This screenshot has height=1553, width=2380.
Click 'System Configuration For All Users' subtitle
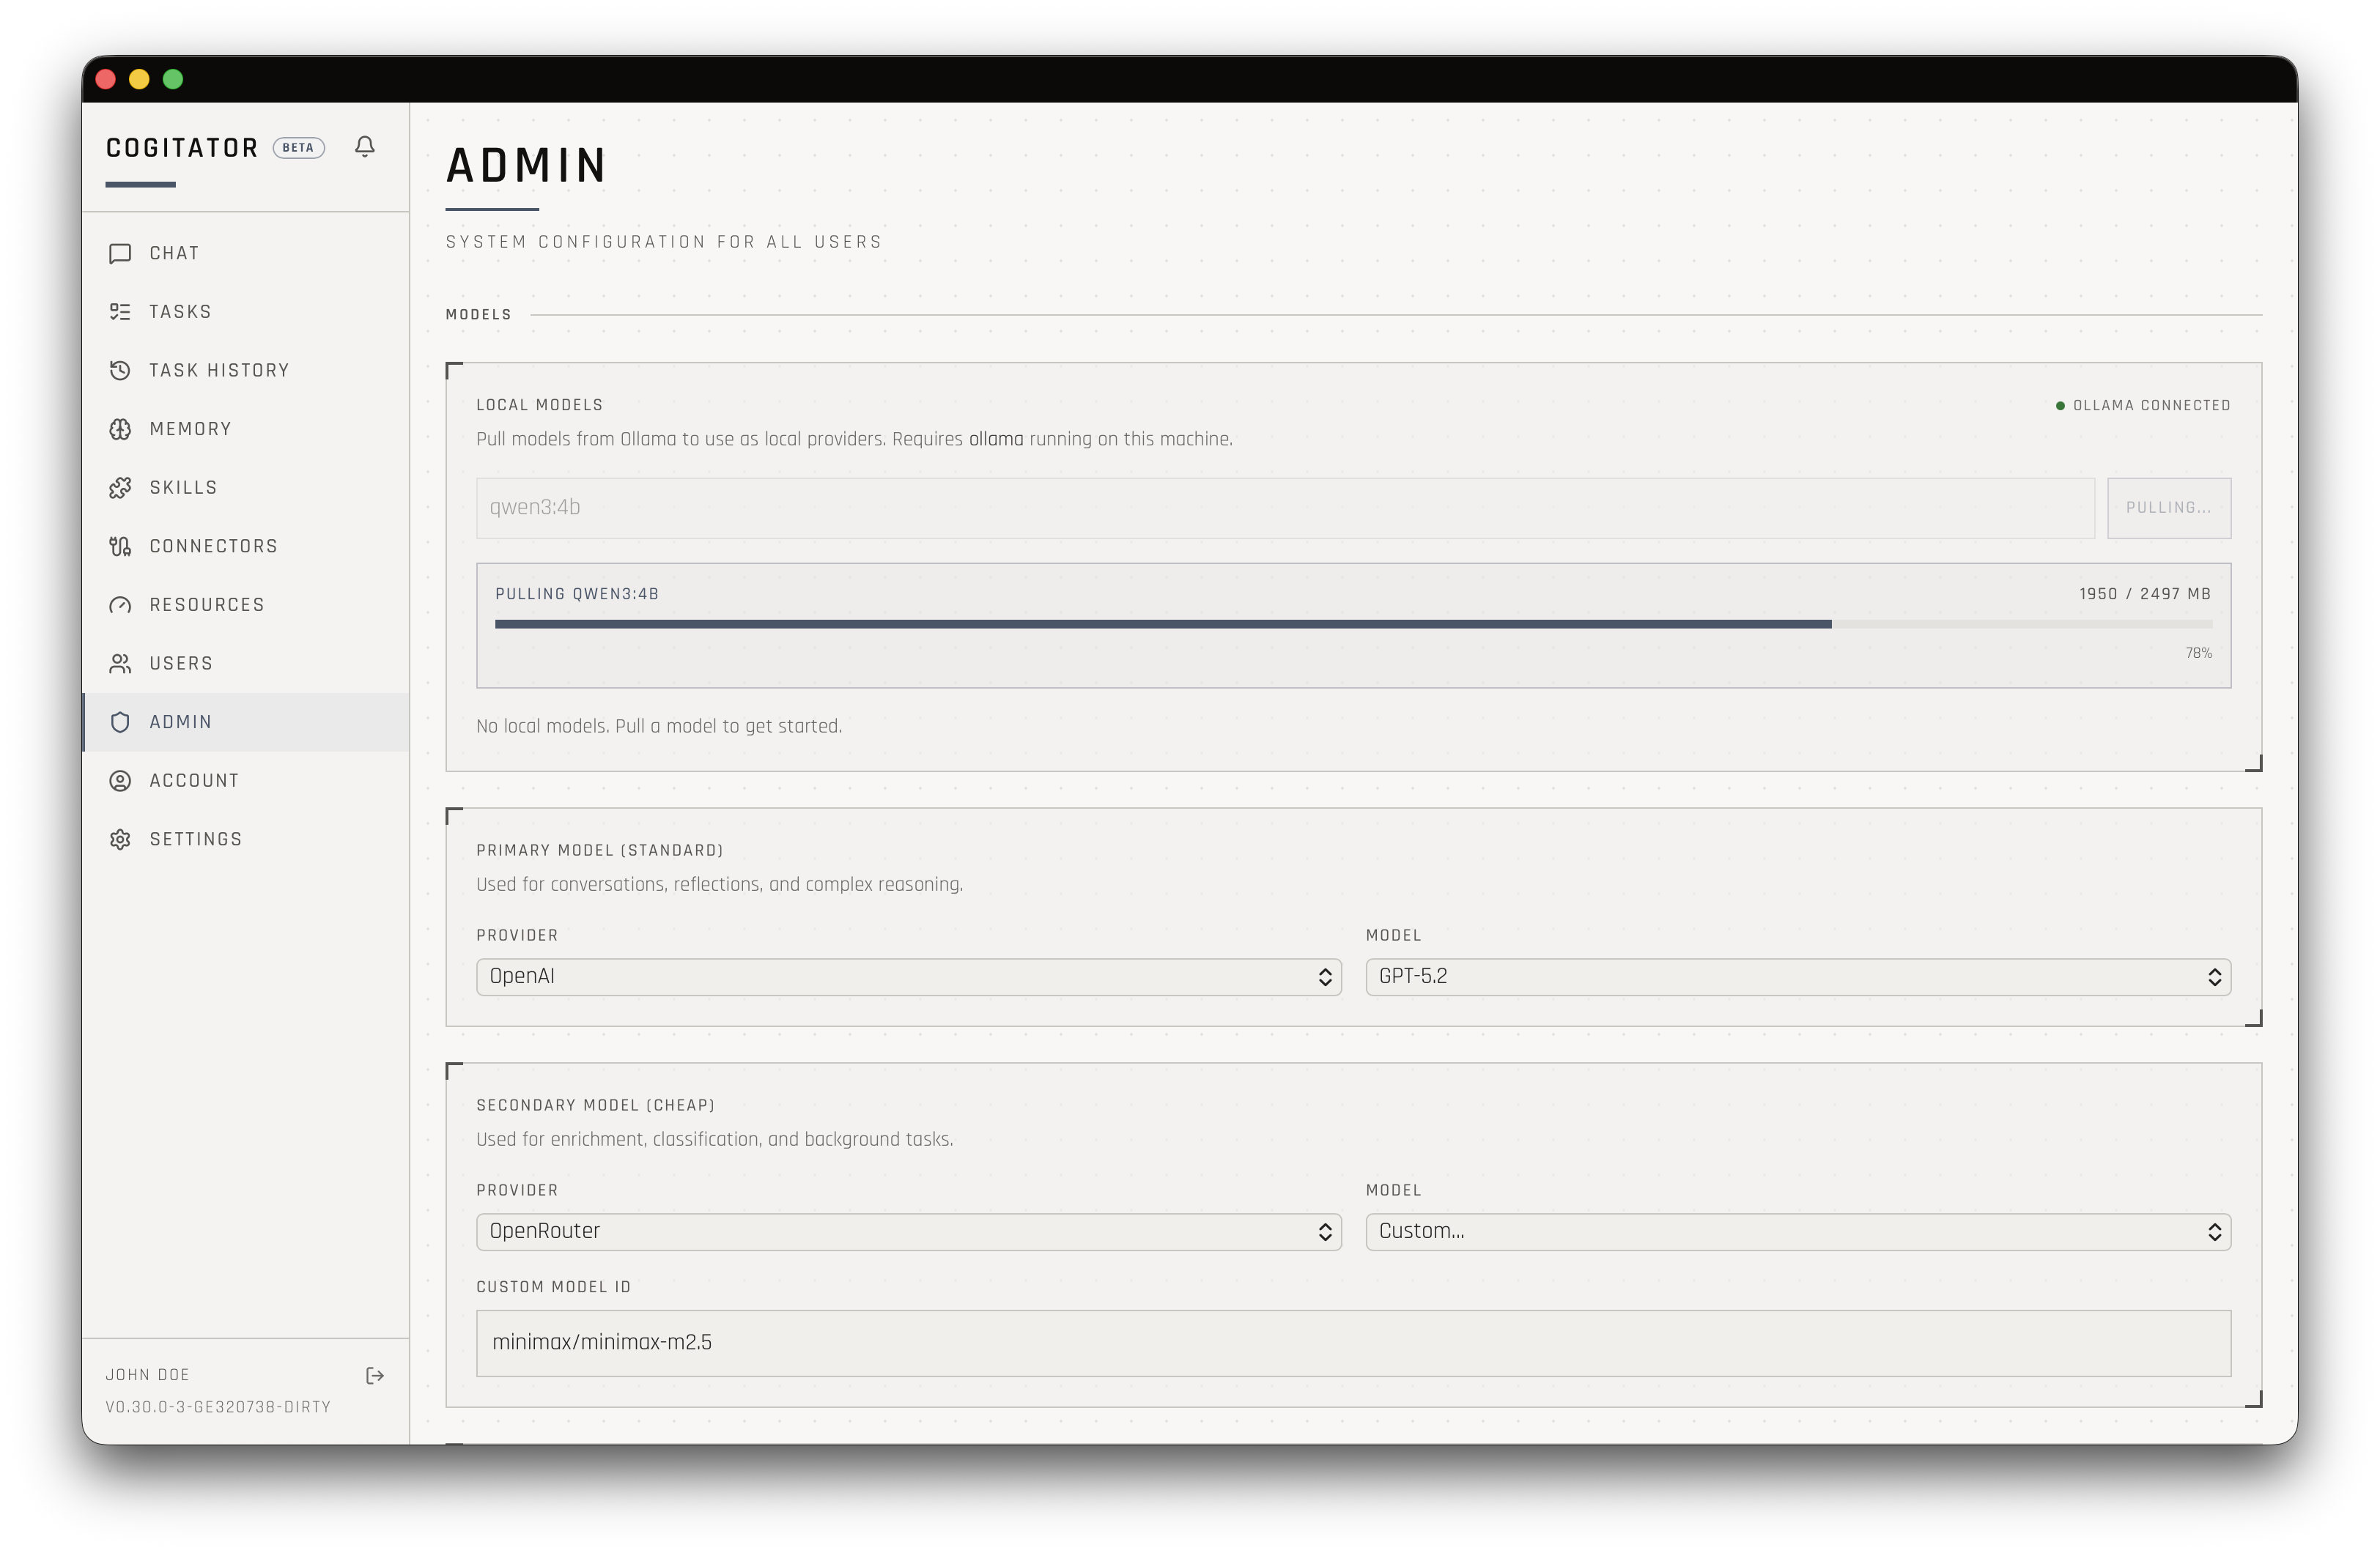(664, 242)
